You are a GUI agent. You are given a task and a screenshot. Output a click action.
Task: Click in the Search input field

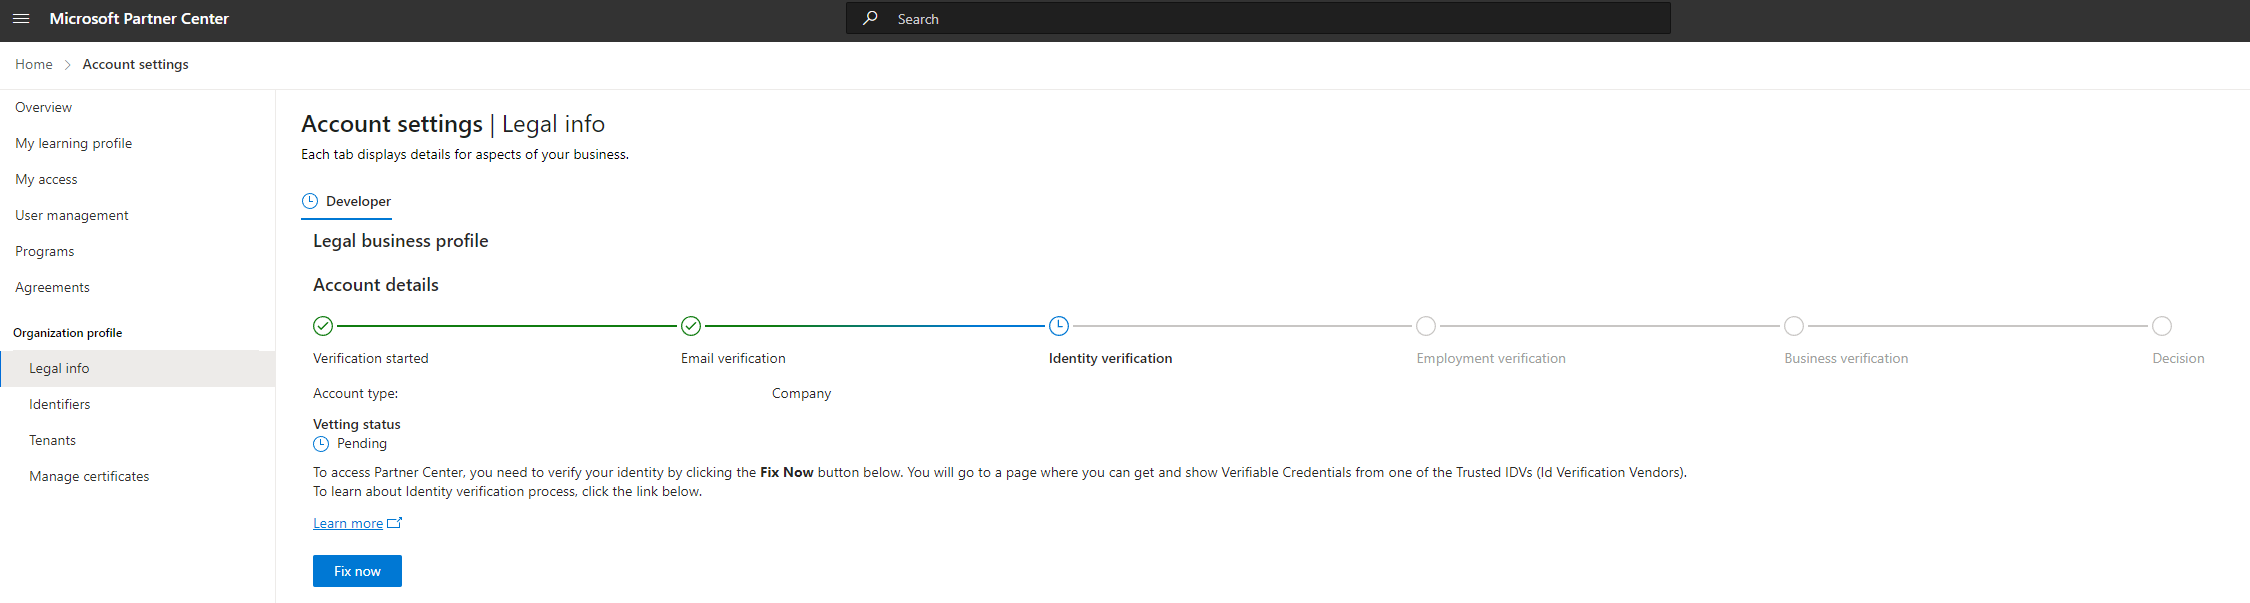pyautogui.click(x=1258, y=18)
